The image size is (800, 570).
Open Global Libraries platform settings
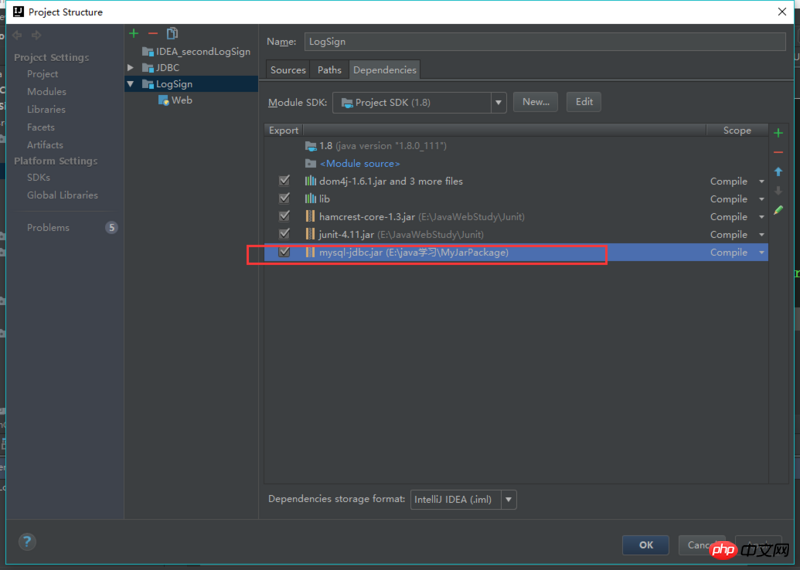62,195
